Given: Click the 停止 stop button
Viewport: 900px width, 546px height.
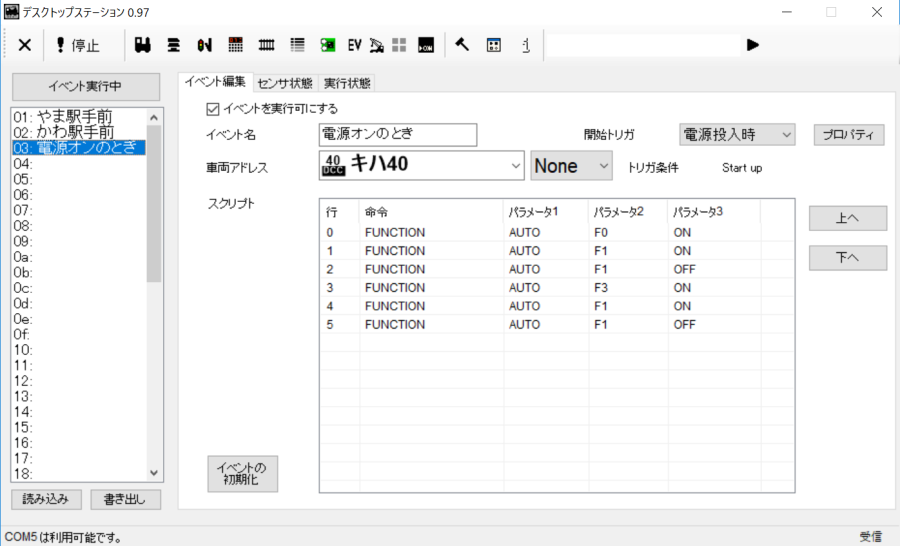Looking at the screenshot, I should (x=77, y=45).
